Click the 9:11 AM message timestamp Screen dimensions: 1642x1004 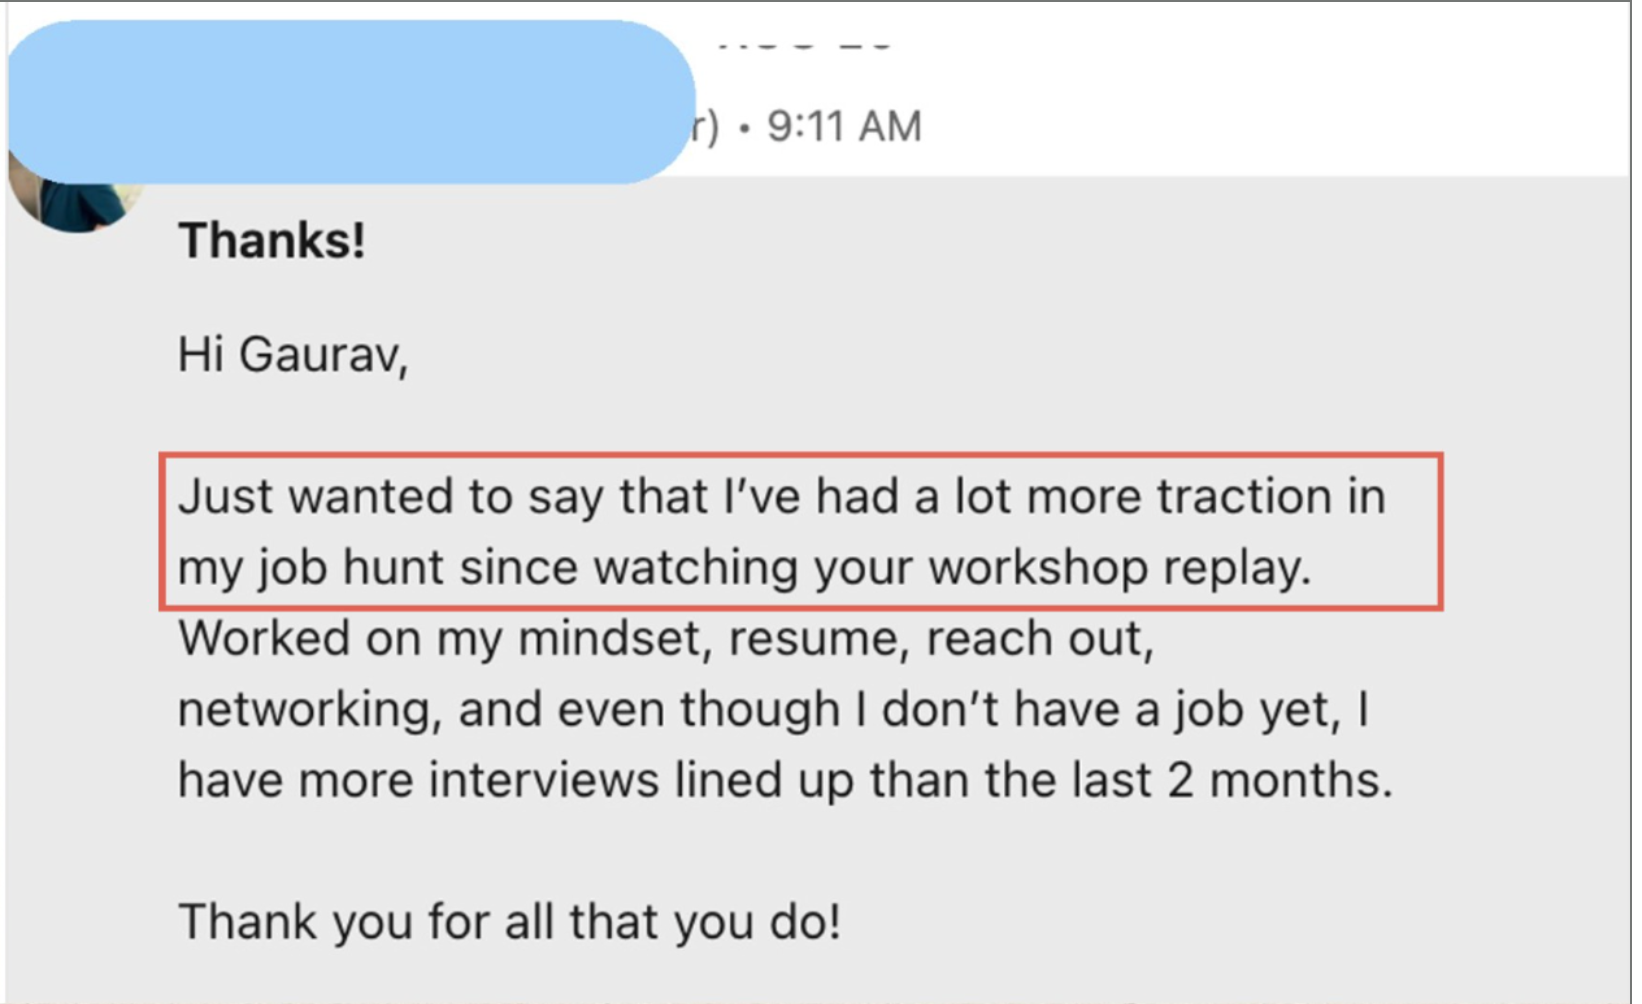(844, 127)
